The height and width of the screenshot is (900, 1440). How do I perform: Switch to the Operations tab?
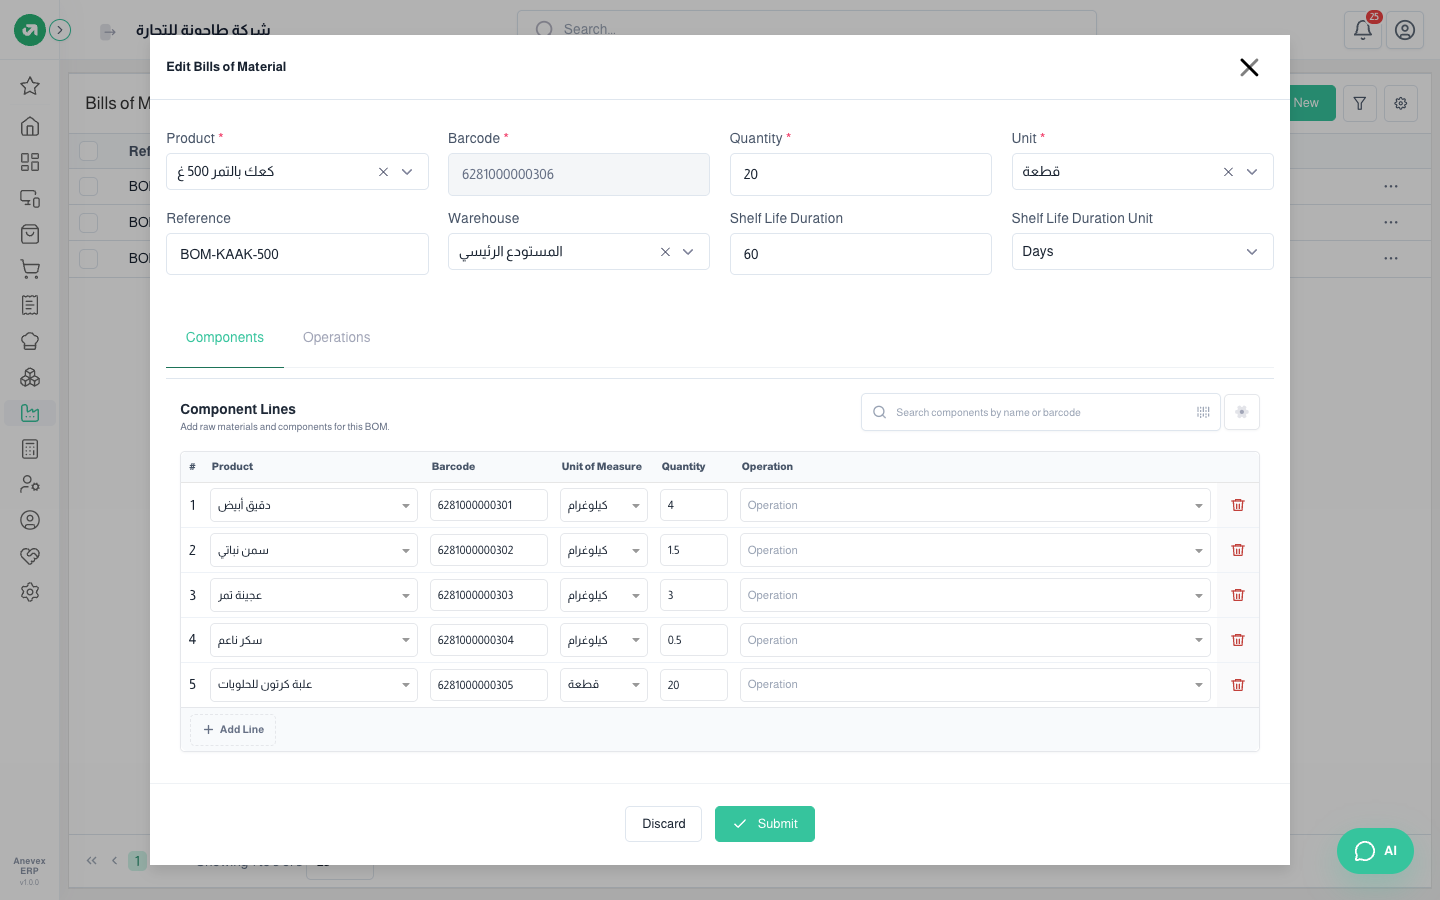[x=337, y=338]
